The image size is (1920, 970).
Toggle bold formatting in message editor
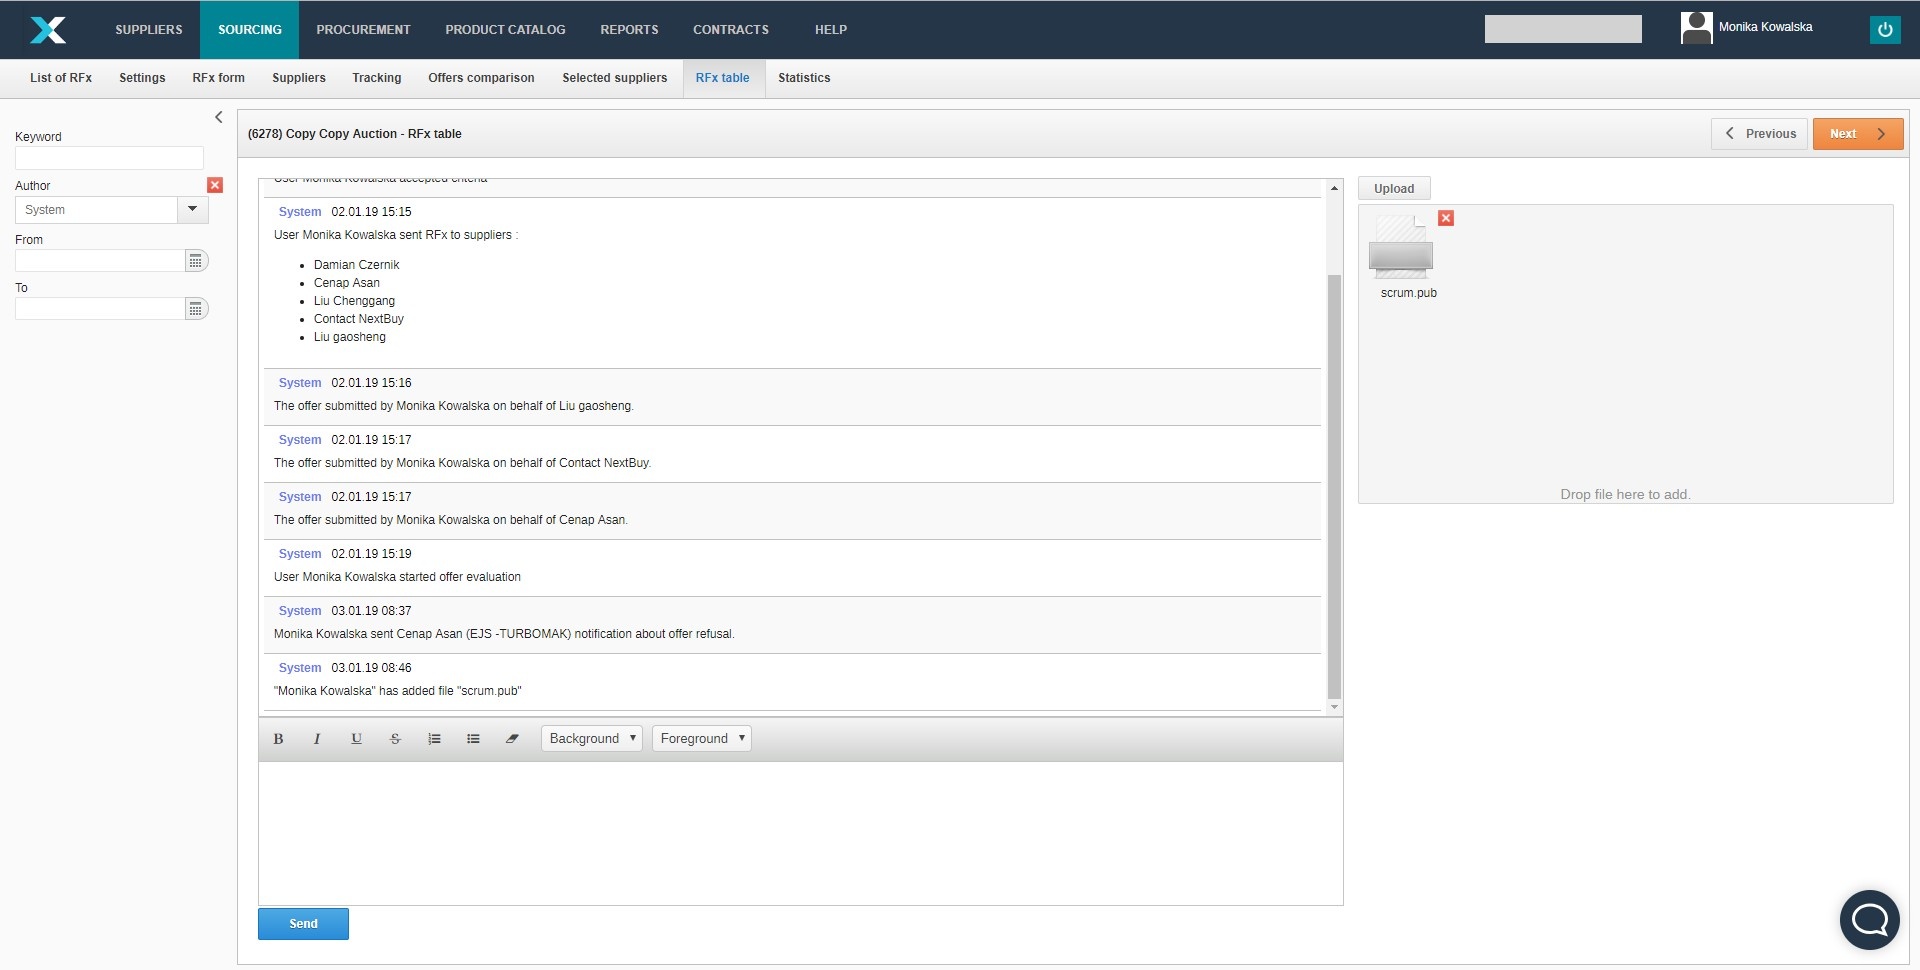coord(278,739)
